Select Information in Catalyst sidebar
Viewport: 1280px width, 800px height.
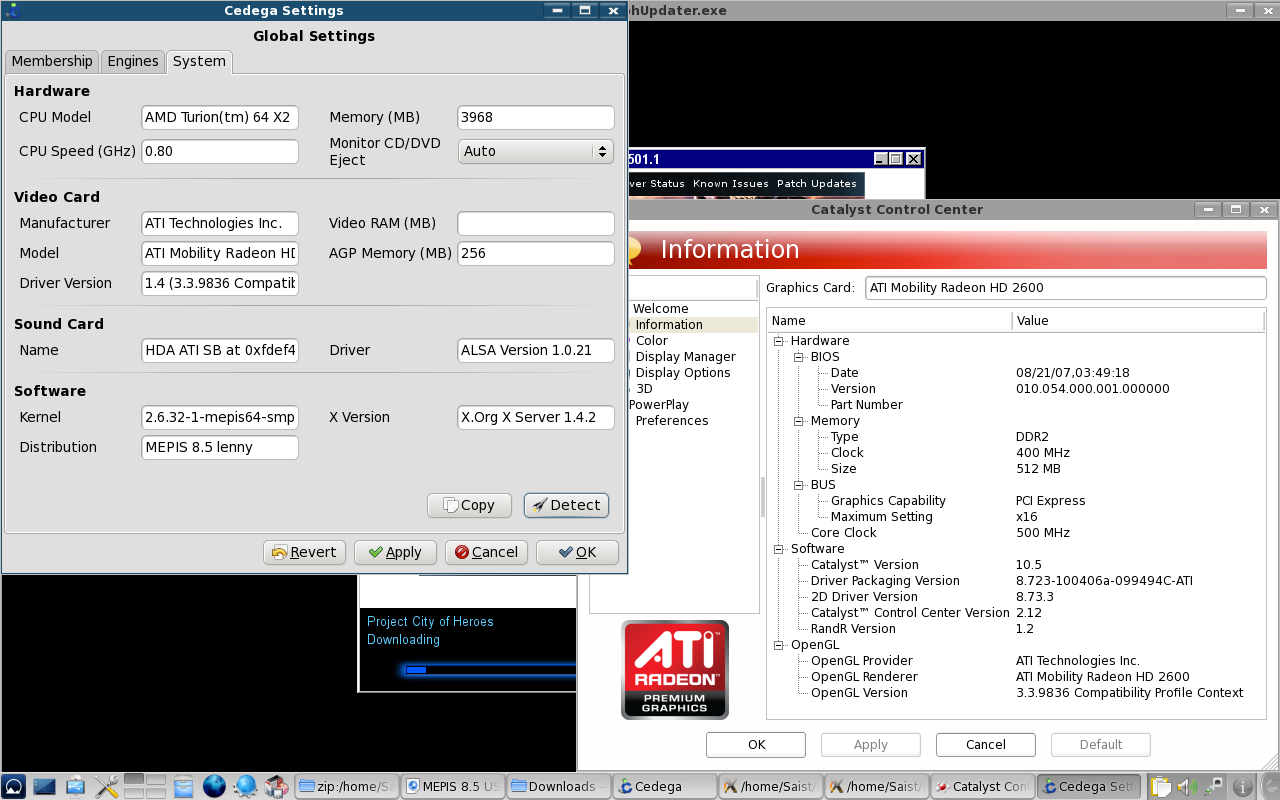click(669, 325)
